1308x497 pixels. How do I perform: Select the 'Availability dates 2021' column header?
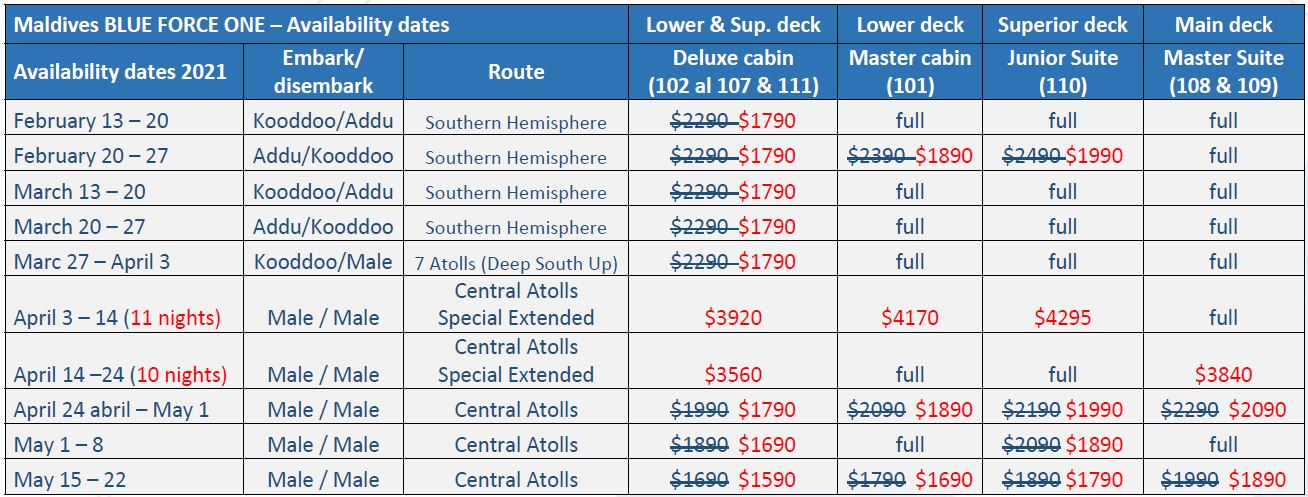click(x=121, y=71)
